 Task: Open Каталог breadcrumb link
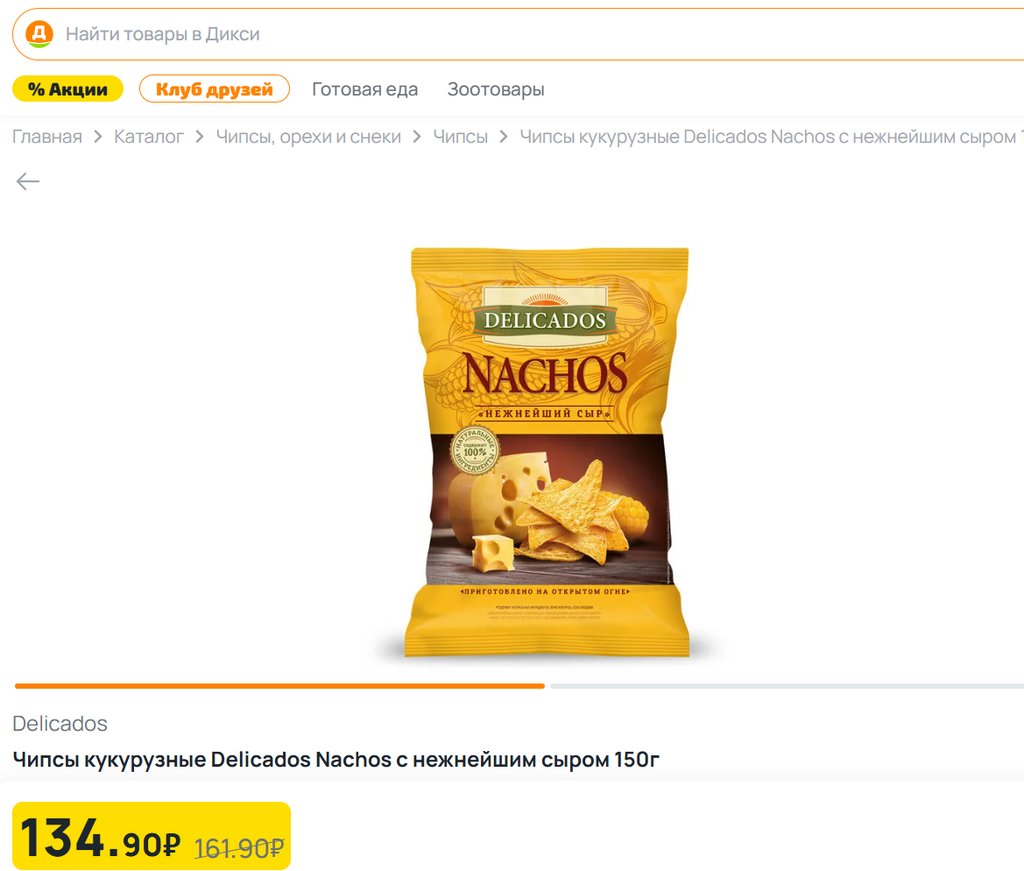149,137
